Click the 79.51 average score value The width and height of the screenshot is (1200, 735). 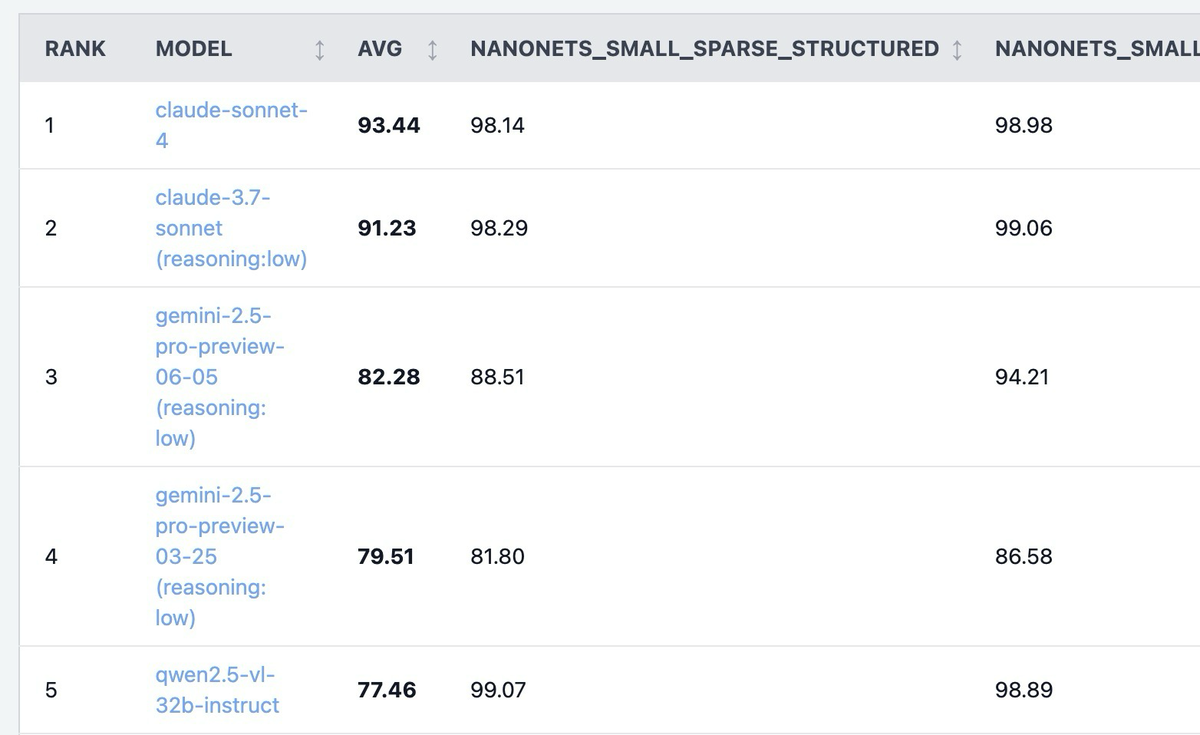tap(386, 556)
